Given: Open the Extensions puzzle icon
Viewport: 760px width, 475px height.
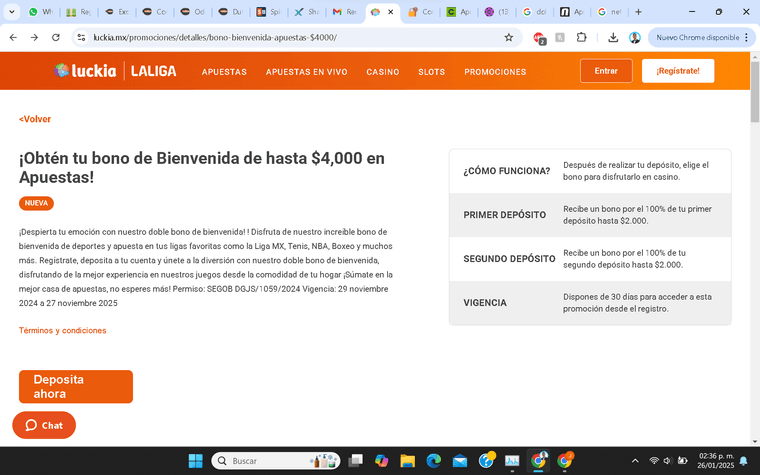Looking at the screenshot, I should [581, 37].
